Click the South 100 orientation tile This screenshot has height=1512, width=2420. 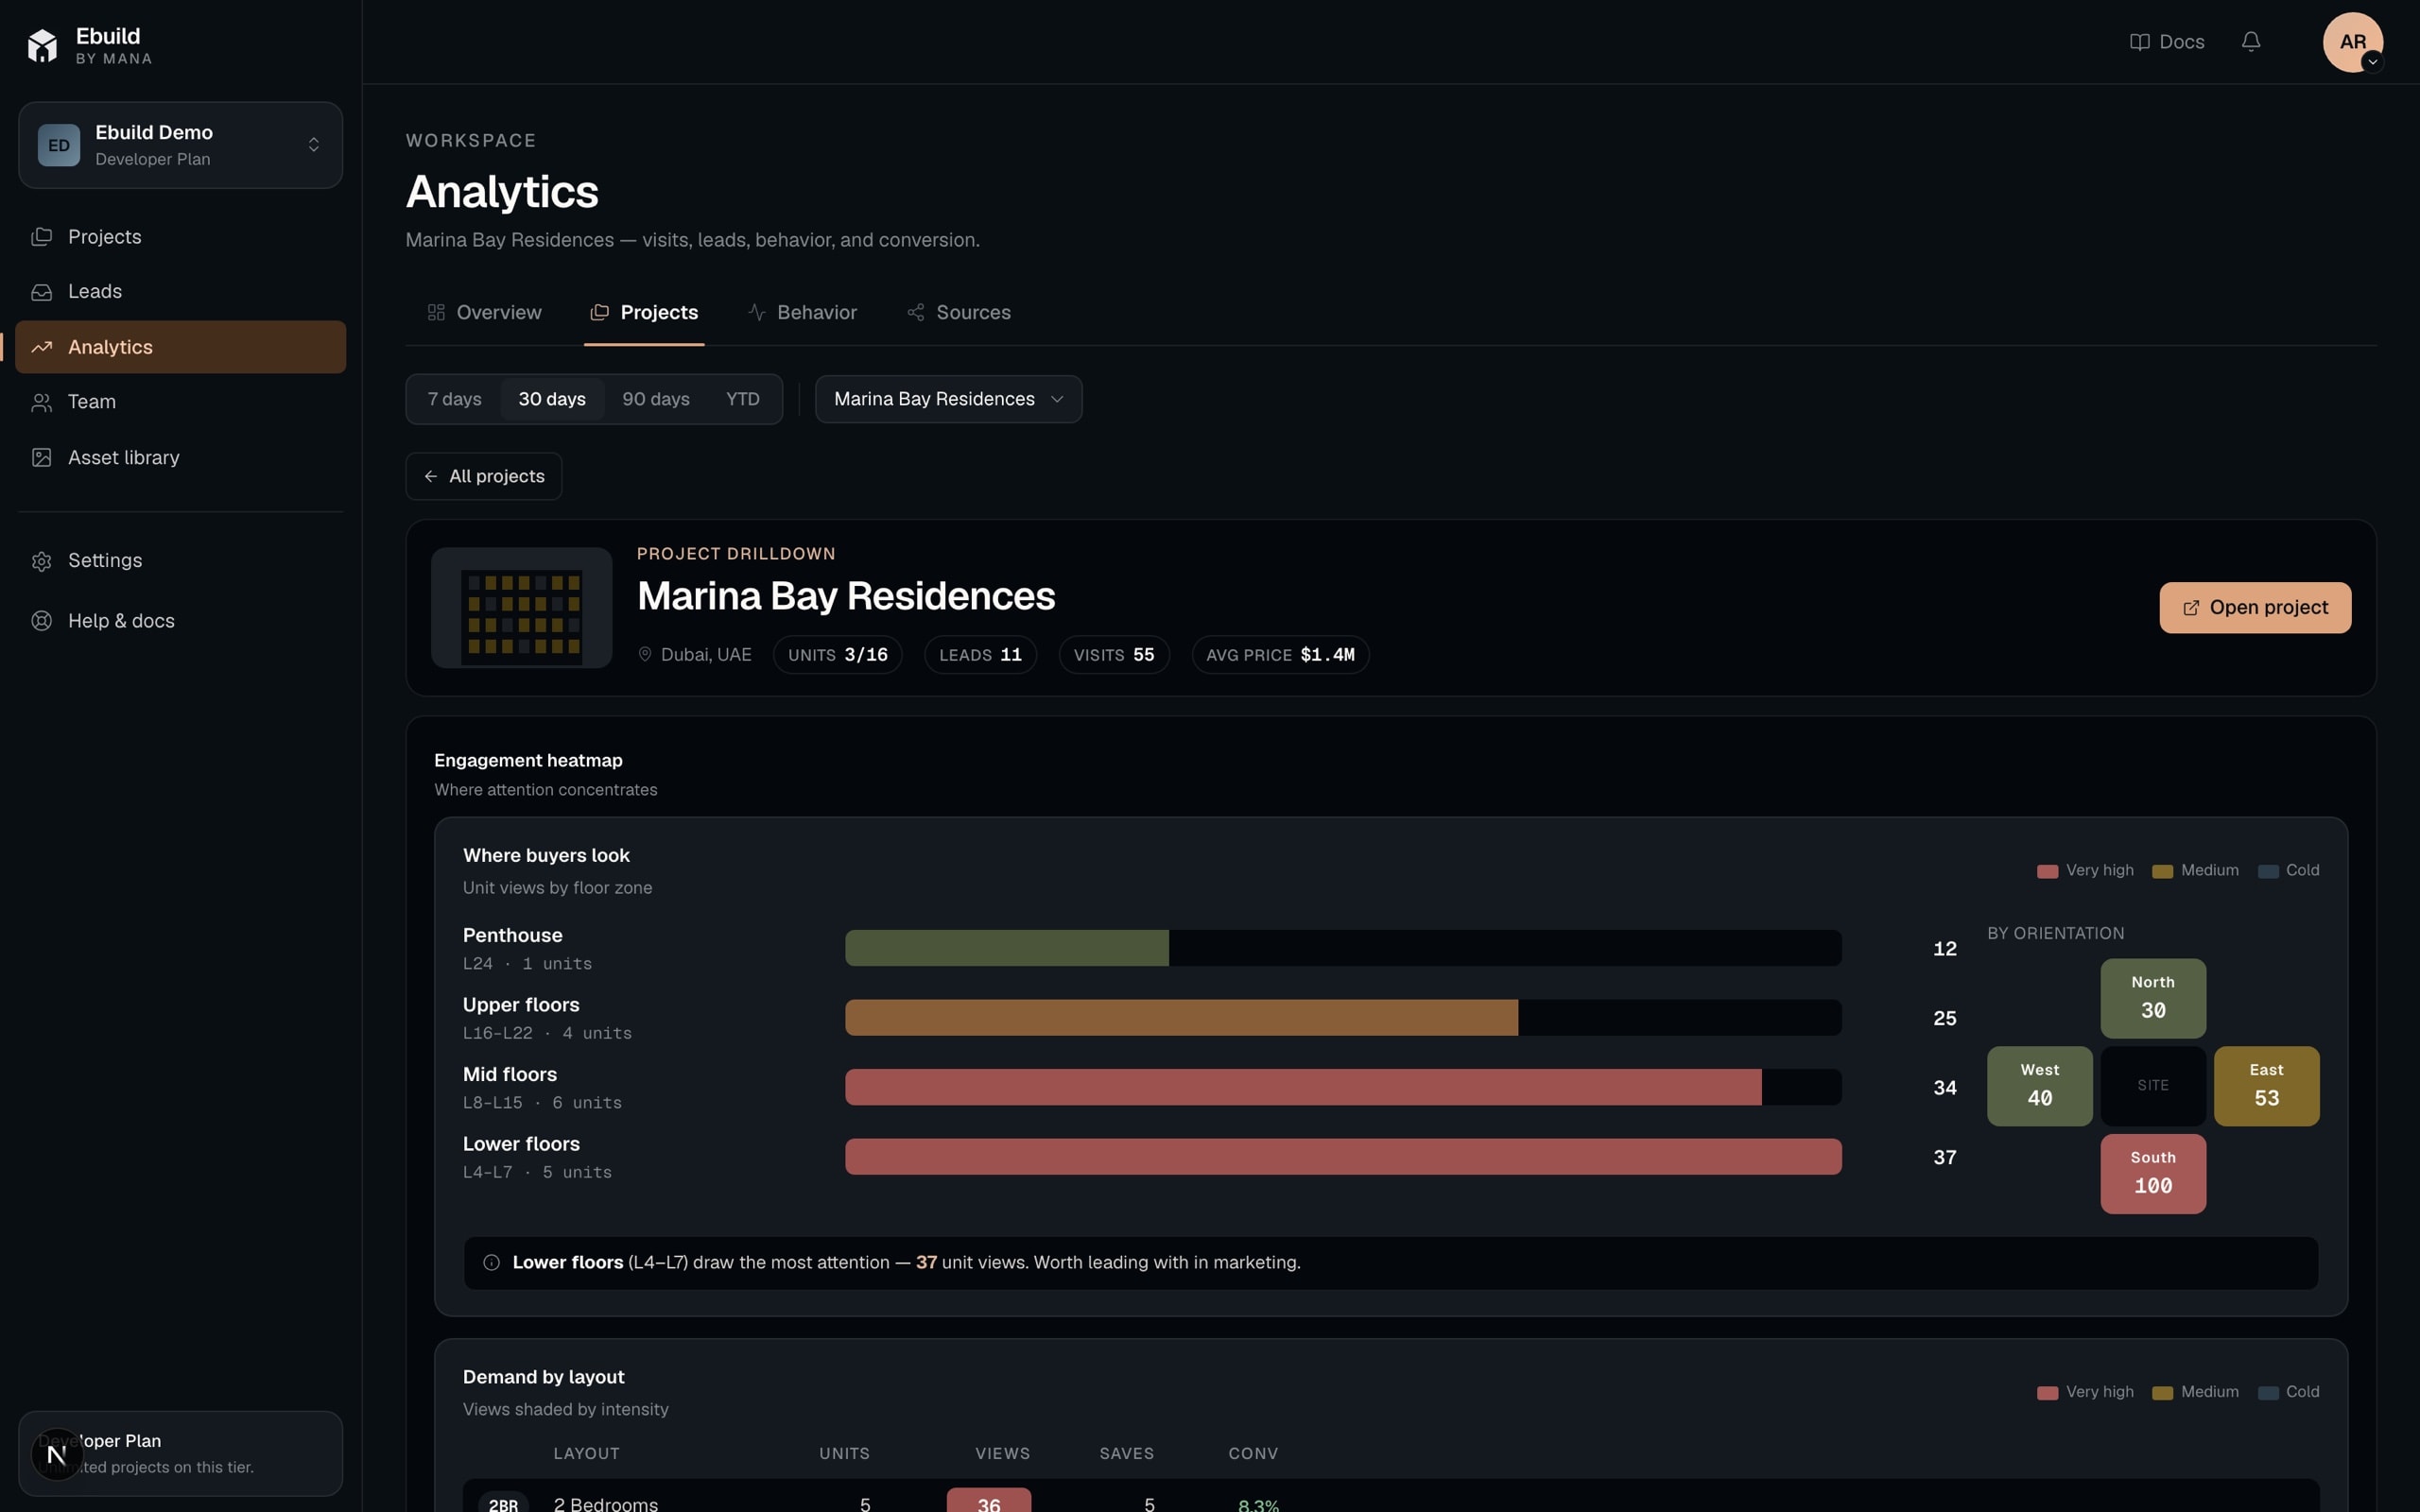tap(2153, 1174)
